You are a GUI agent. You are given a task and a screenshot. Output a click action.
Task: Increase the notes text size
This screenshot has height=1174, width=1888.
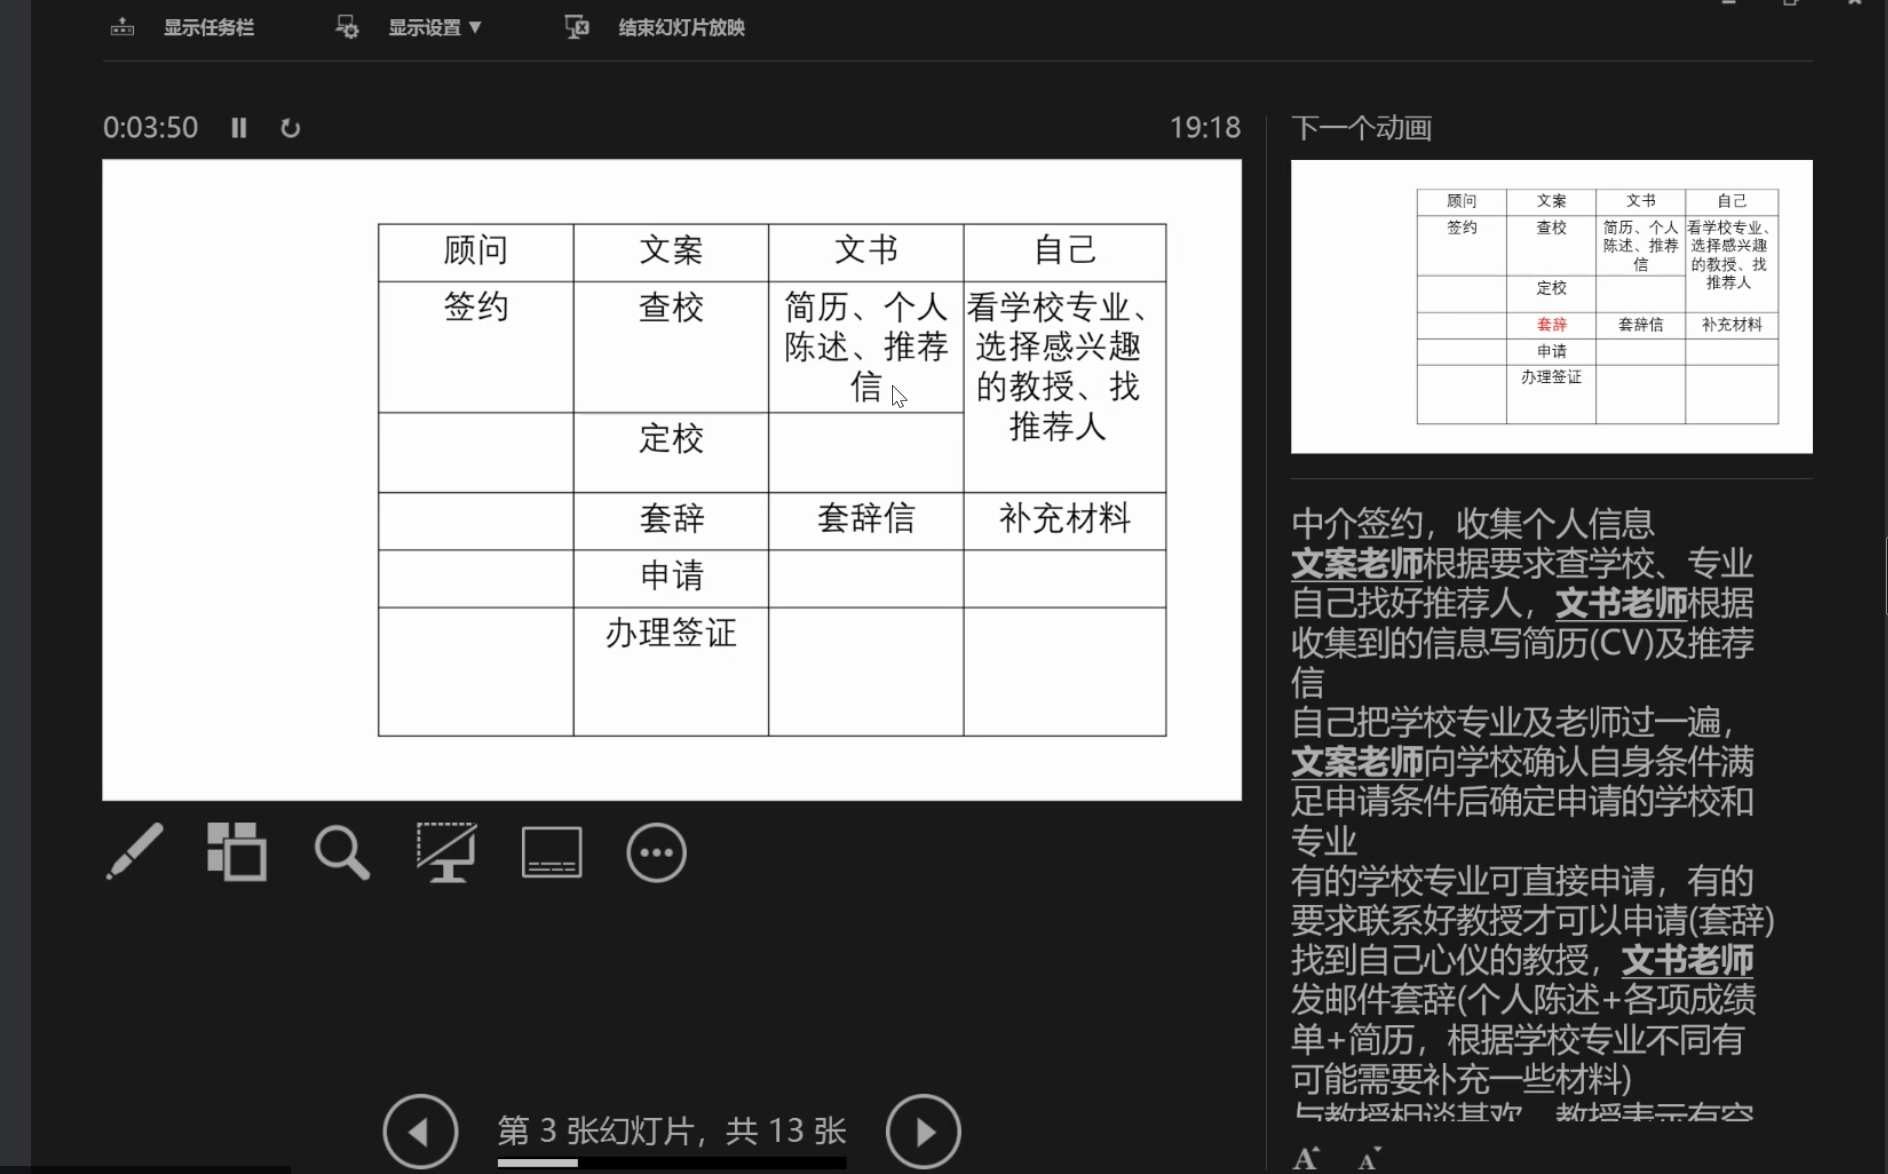(1306, 1159)
